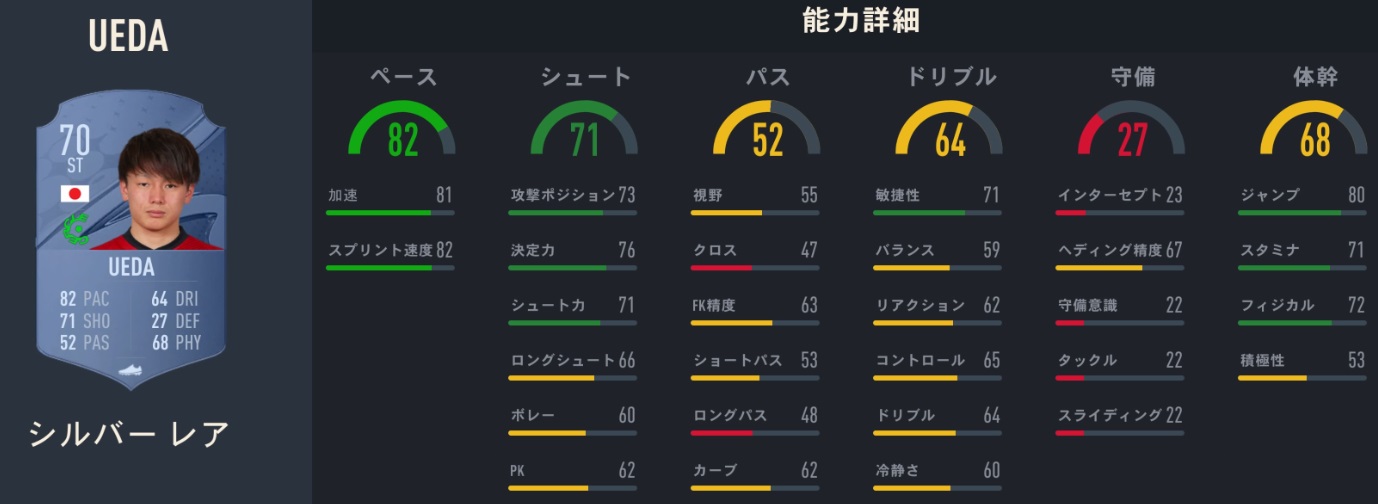Click the 決定力 stat bar showing 76
The height and width of the screenshot is (504, 1378).
pos(571,267)
